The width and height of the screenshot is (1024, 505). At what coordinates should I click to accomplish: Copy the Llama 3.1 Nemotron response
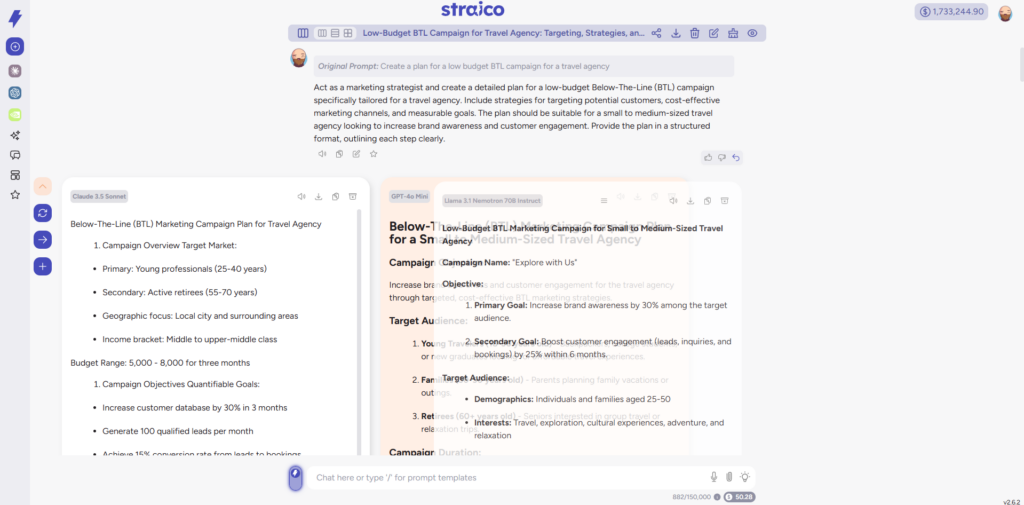(x=707, y=201)
